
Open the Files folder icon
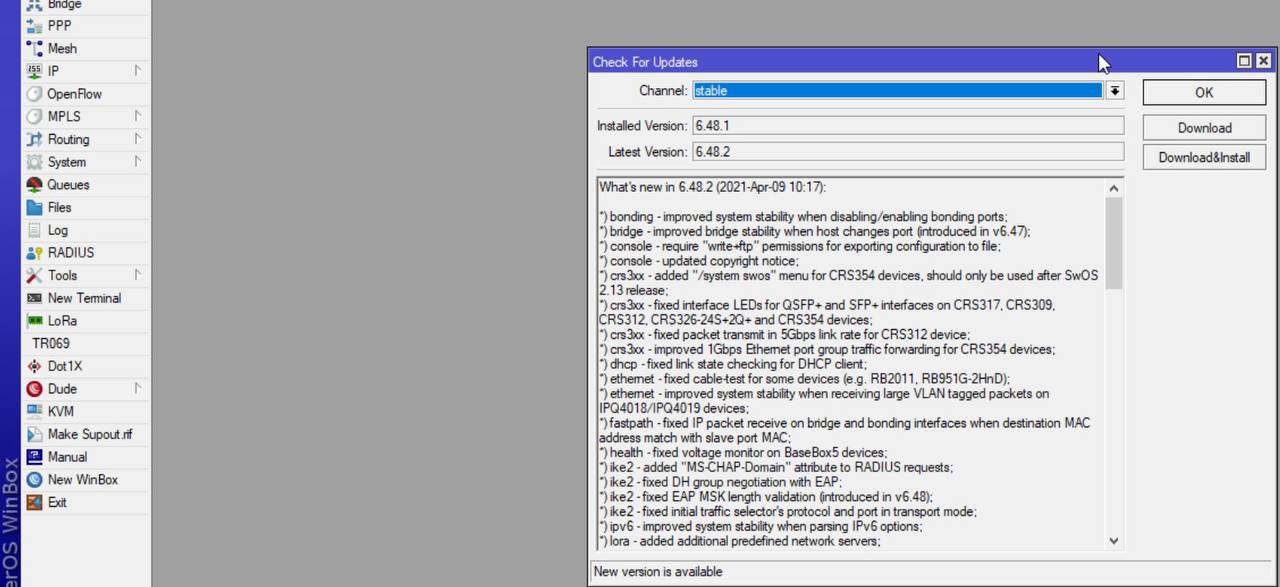pyautogui.click(x=34, y=207)
